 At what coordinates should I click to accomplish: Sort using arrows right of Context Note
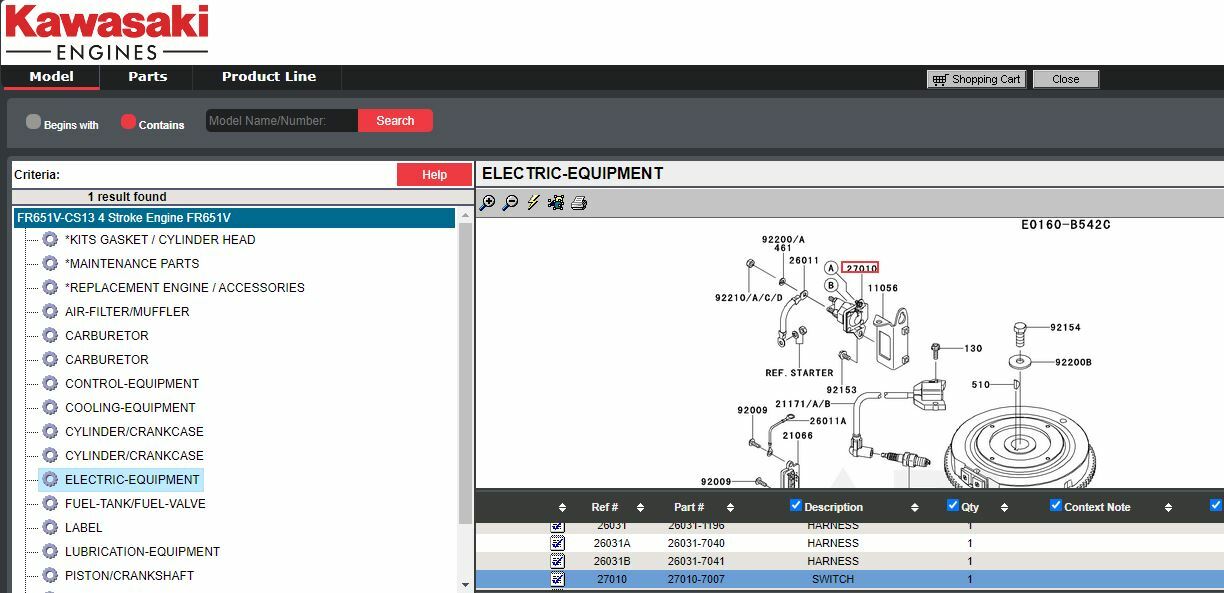coord(1168,508)
